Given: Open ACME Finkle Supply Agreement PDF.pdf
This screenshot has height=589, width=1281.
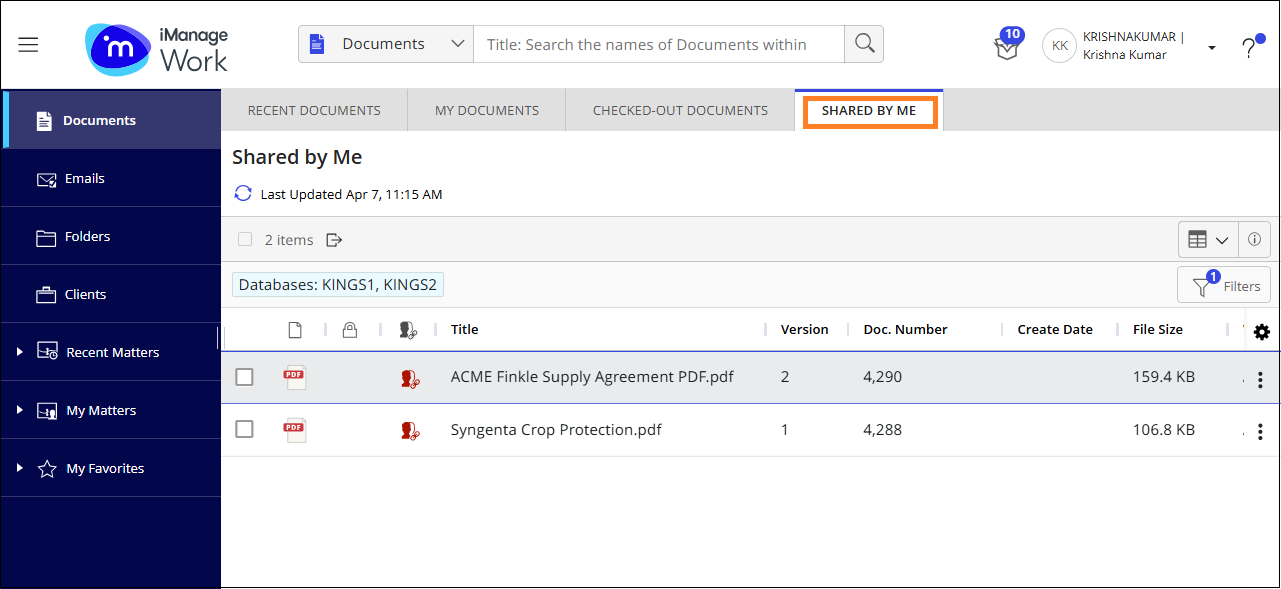Looking at the screenshot, I should 592,377.
